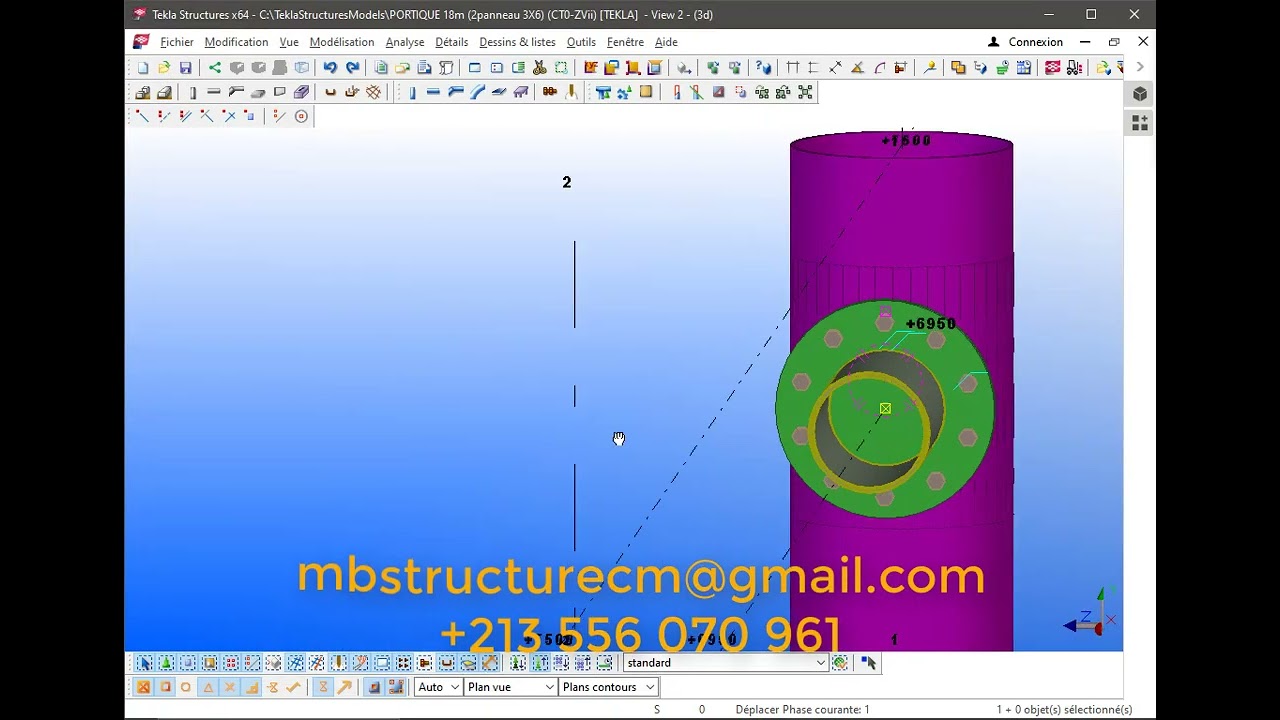This screenshot has width=1280, height=720.
Task: Toggle snap to nearest points checkmark switch
Action: coord(293,687)
